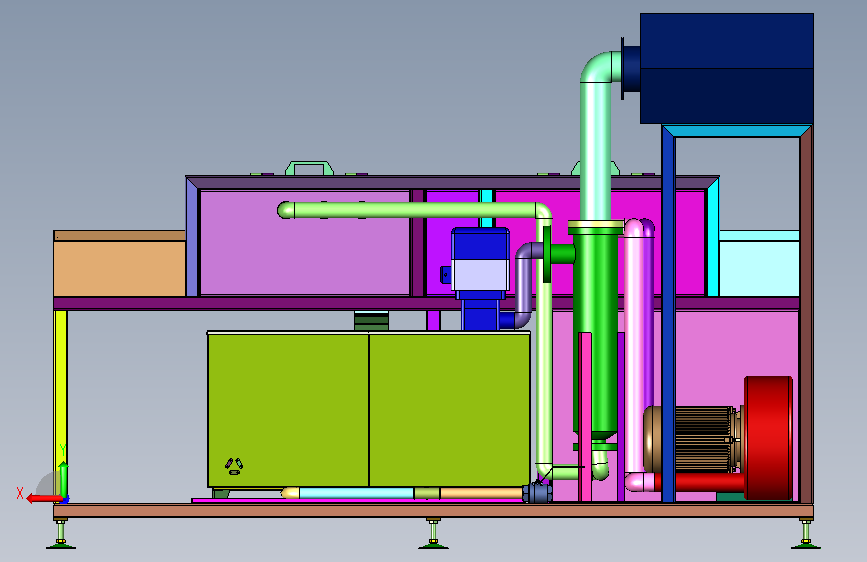Click the red blower housing
The height and width of the screenshot is (562, 867).
pos(769,438)
